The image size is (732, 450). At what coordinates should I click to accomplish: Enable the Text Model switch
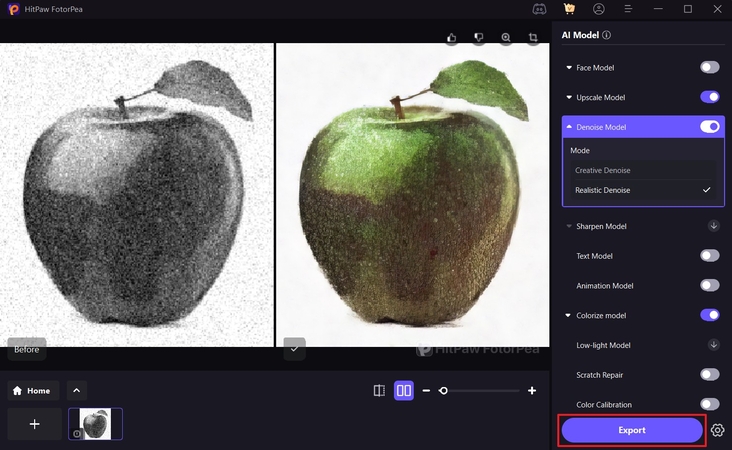(x=710, y=255)
